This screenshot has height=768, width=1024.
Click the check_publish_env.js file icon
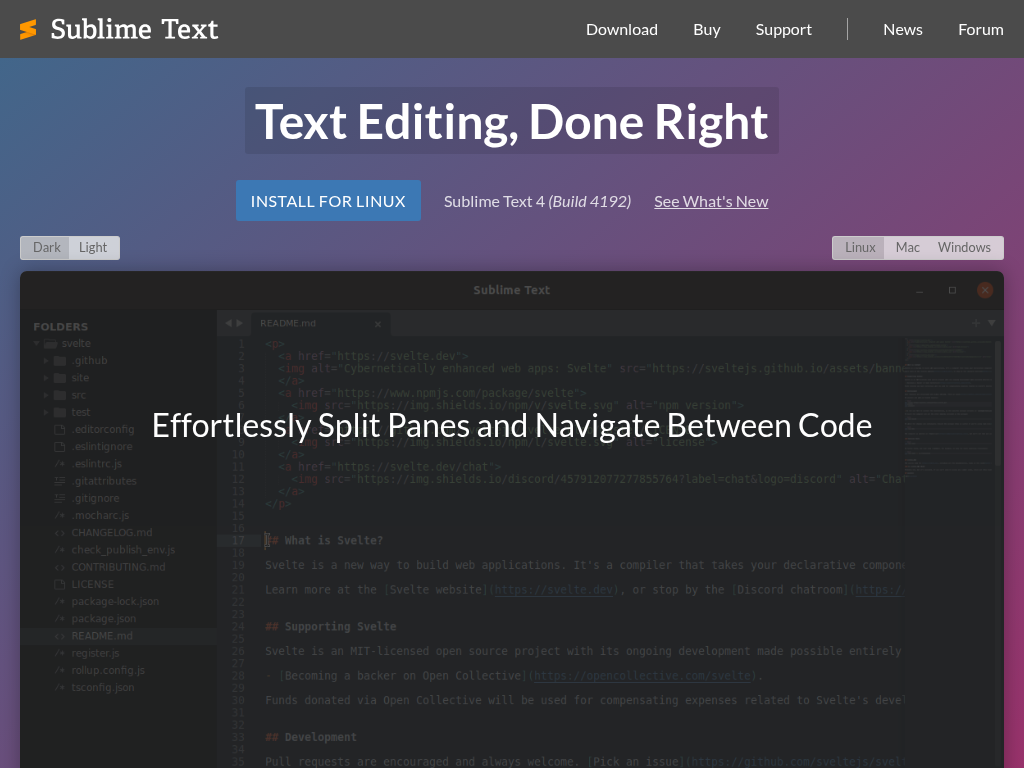(60, 550)
